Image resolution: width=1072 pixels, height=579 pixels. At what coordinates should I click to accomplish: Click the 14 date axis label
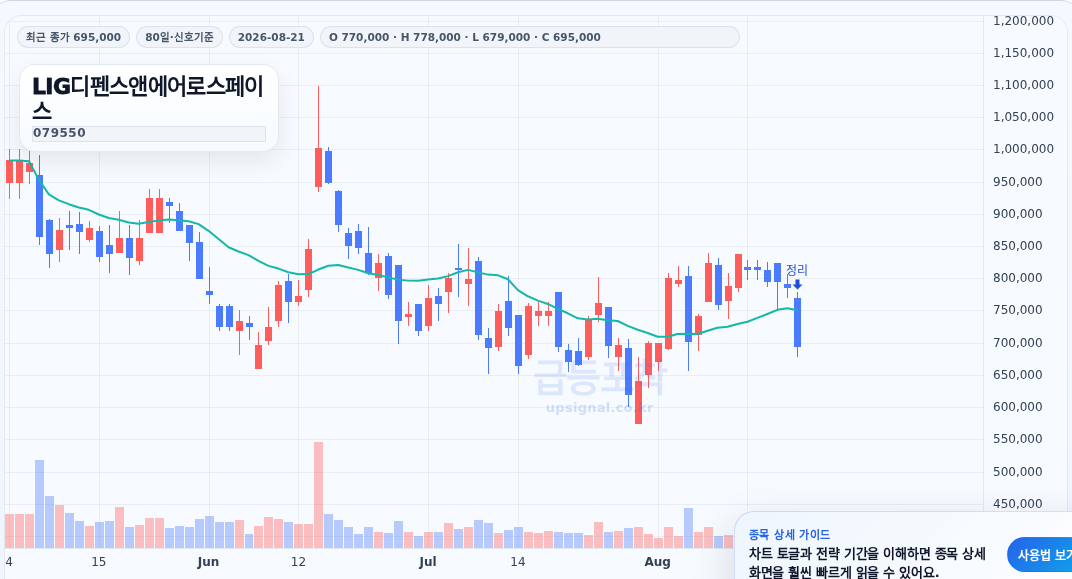coord(518,562)
